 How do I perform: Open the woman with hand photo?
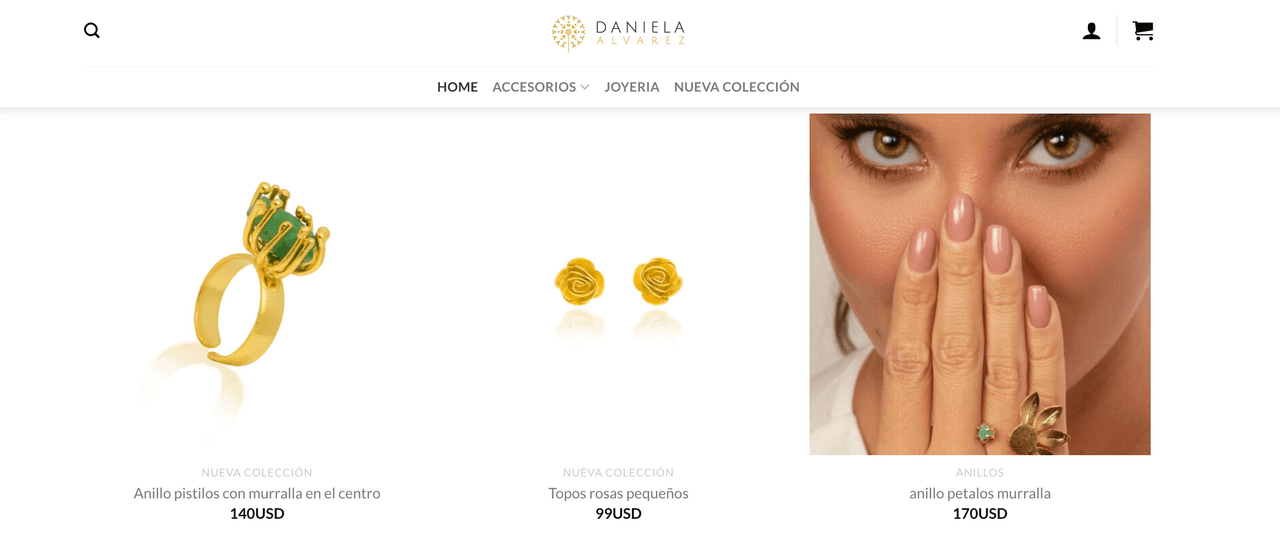click(x=980, y=284)
